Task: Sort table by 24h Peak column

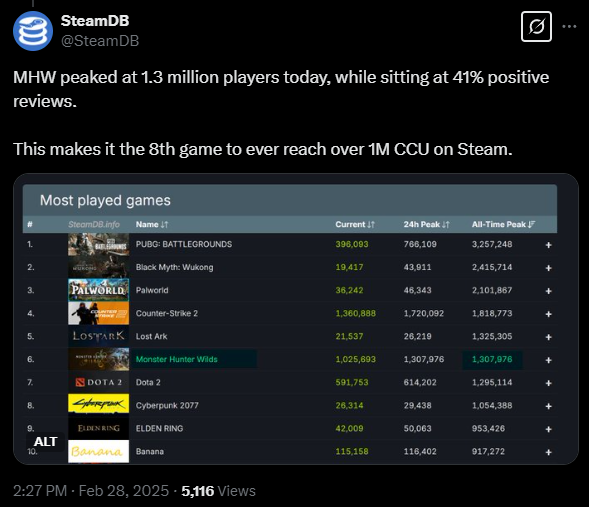Action: [426, 224]
